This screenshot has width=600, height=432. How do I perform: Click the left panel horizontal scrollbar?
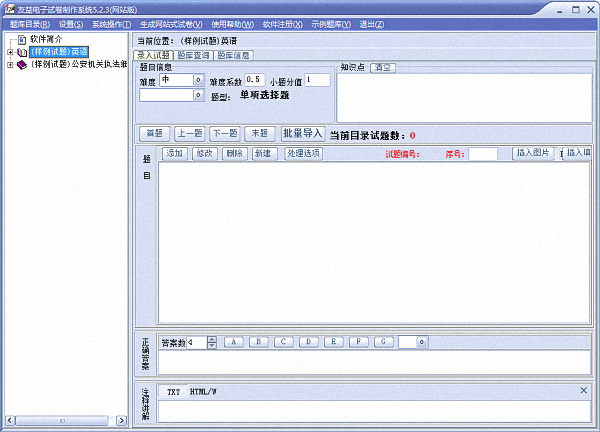(x=65, y=420)
